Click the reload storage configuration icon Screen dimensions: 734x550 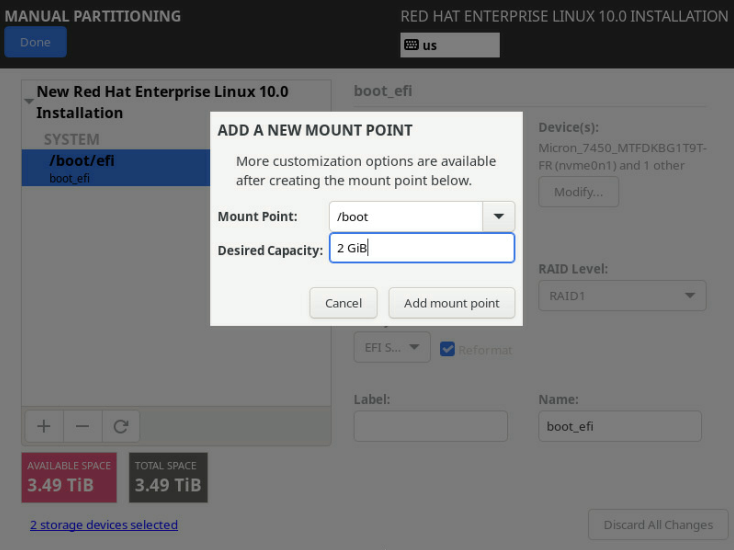121,426
